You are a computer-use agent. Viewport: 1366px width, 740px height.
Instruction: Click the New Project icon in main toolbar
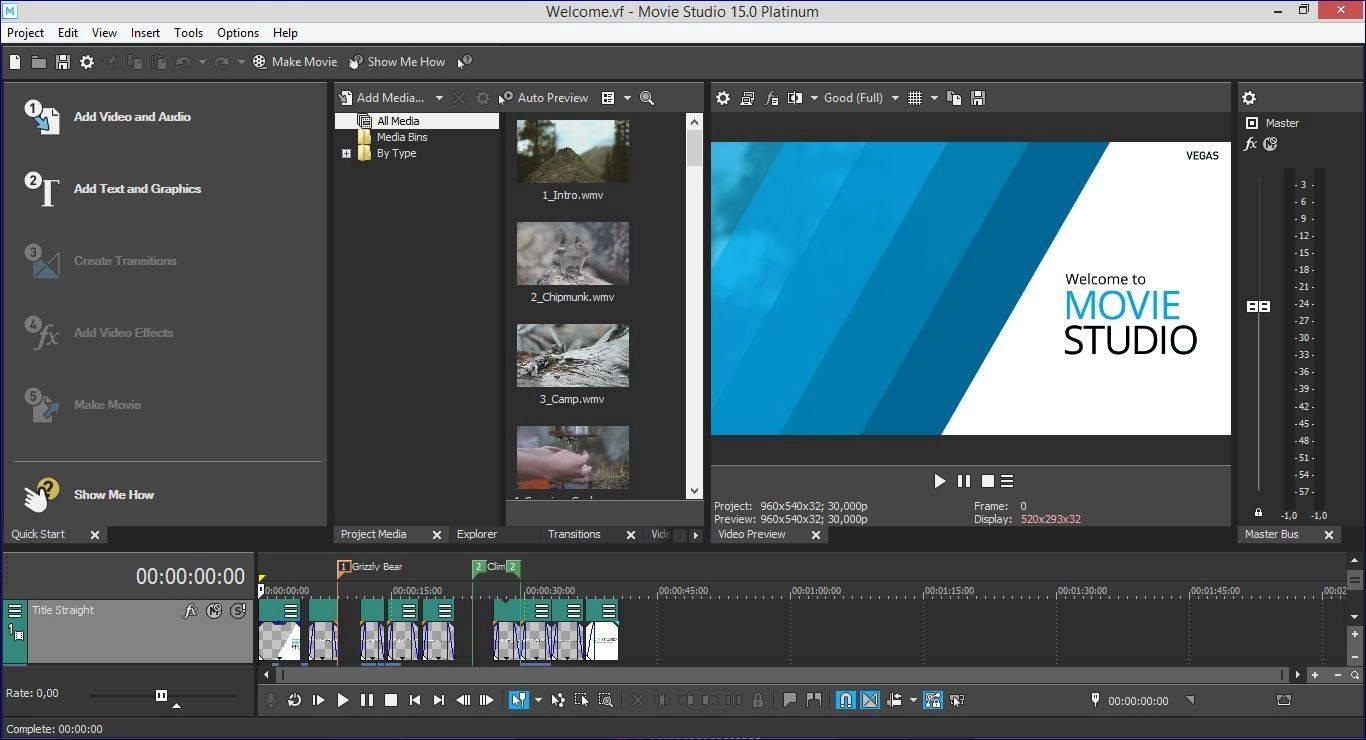point(15,62)
